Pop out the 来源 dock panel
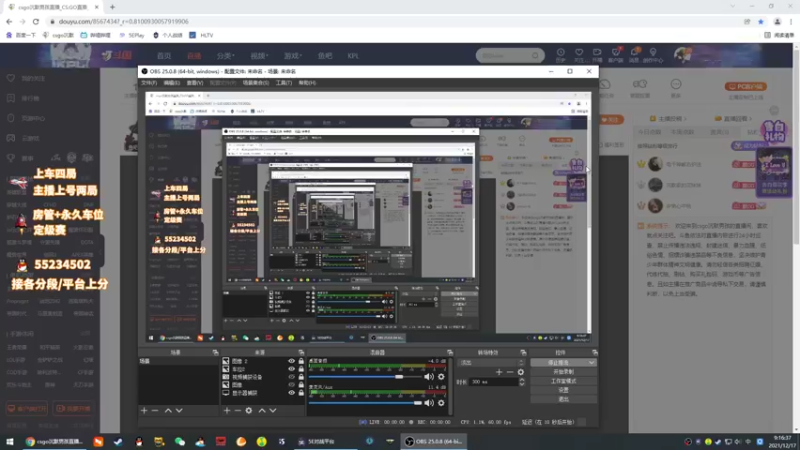 (x=301, y=353)
